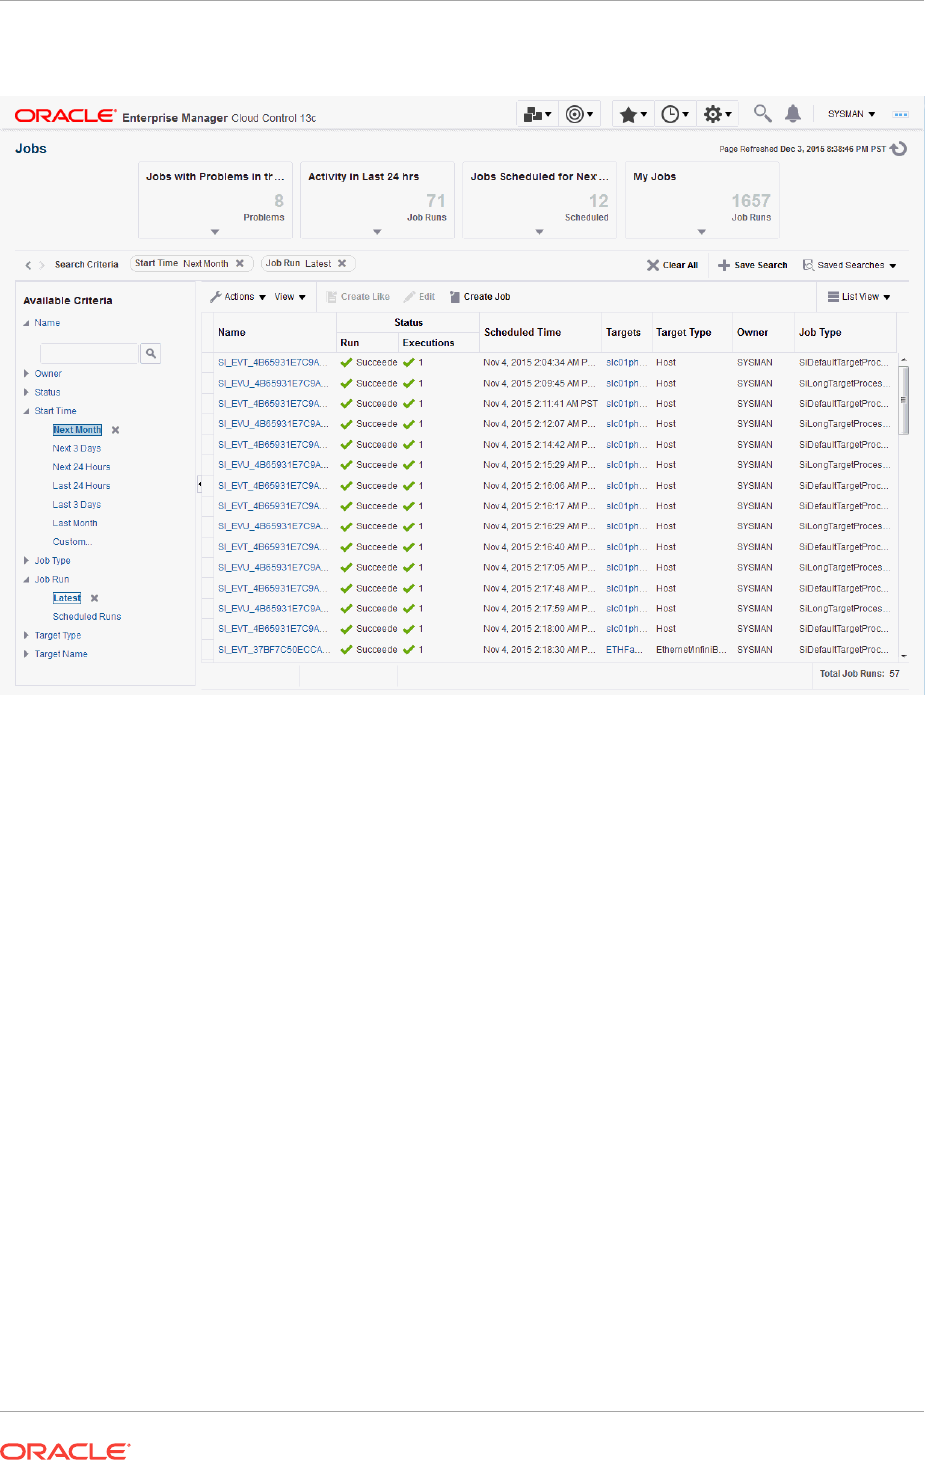
Task: Expand the Jobs with Problems tile
Action: point(215,232)
